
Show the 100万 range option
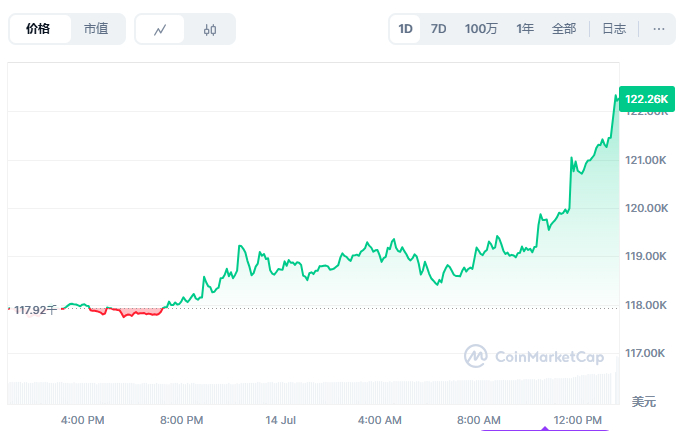tap(481, 29)
